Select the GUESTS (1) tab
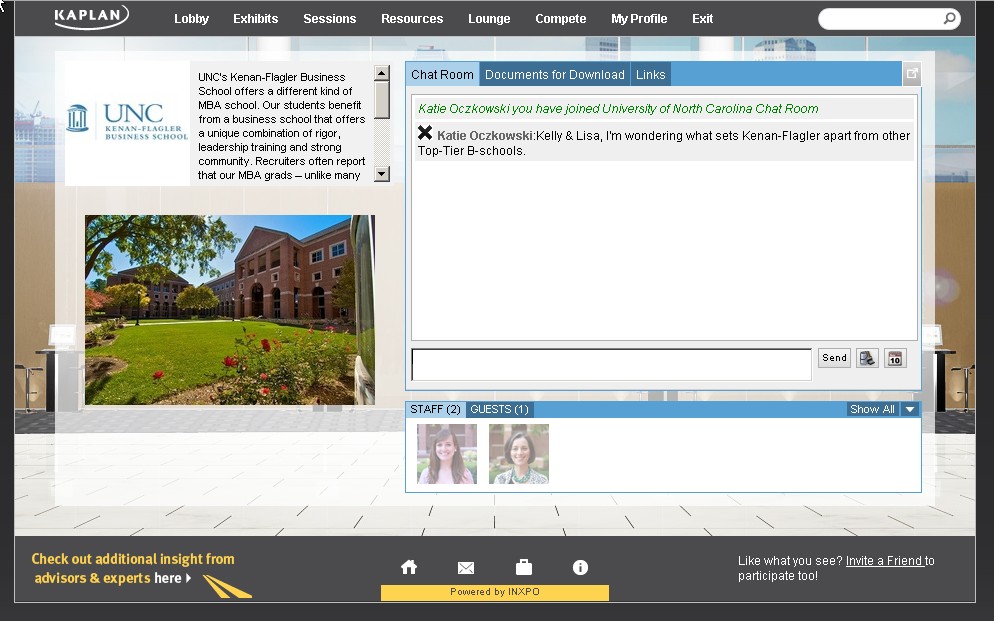 pyautogui.click(x=499, y=409)
